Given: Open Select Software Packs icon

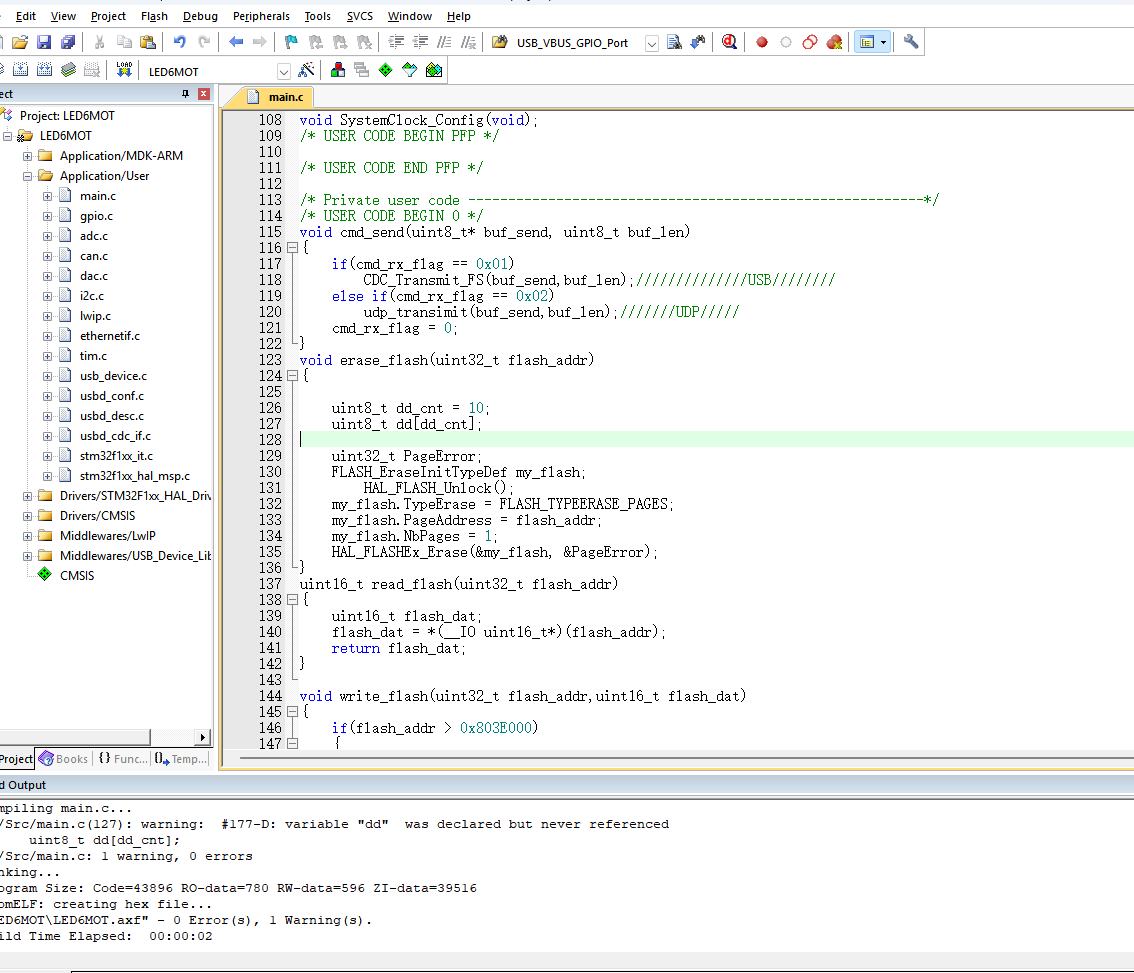Looking at the screenshot, I should [409, 70].
